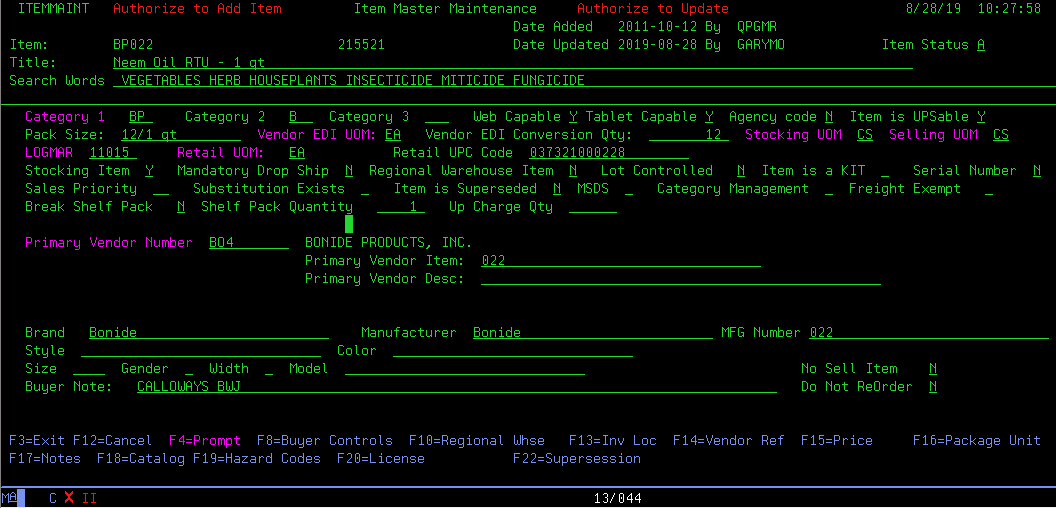
Task: Toggle the Tablet Capable Y flag
Action: [709, 117]
